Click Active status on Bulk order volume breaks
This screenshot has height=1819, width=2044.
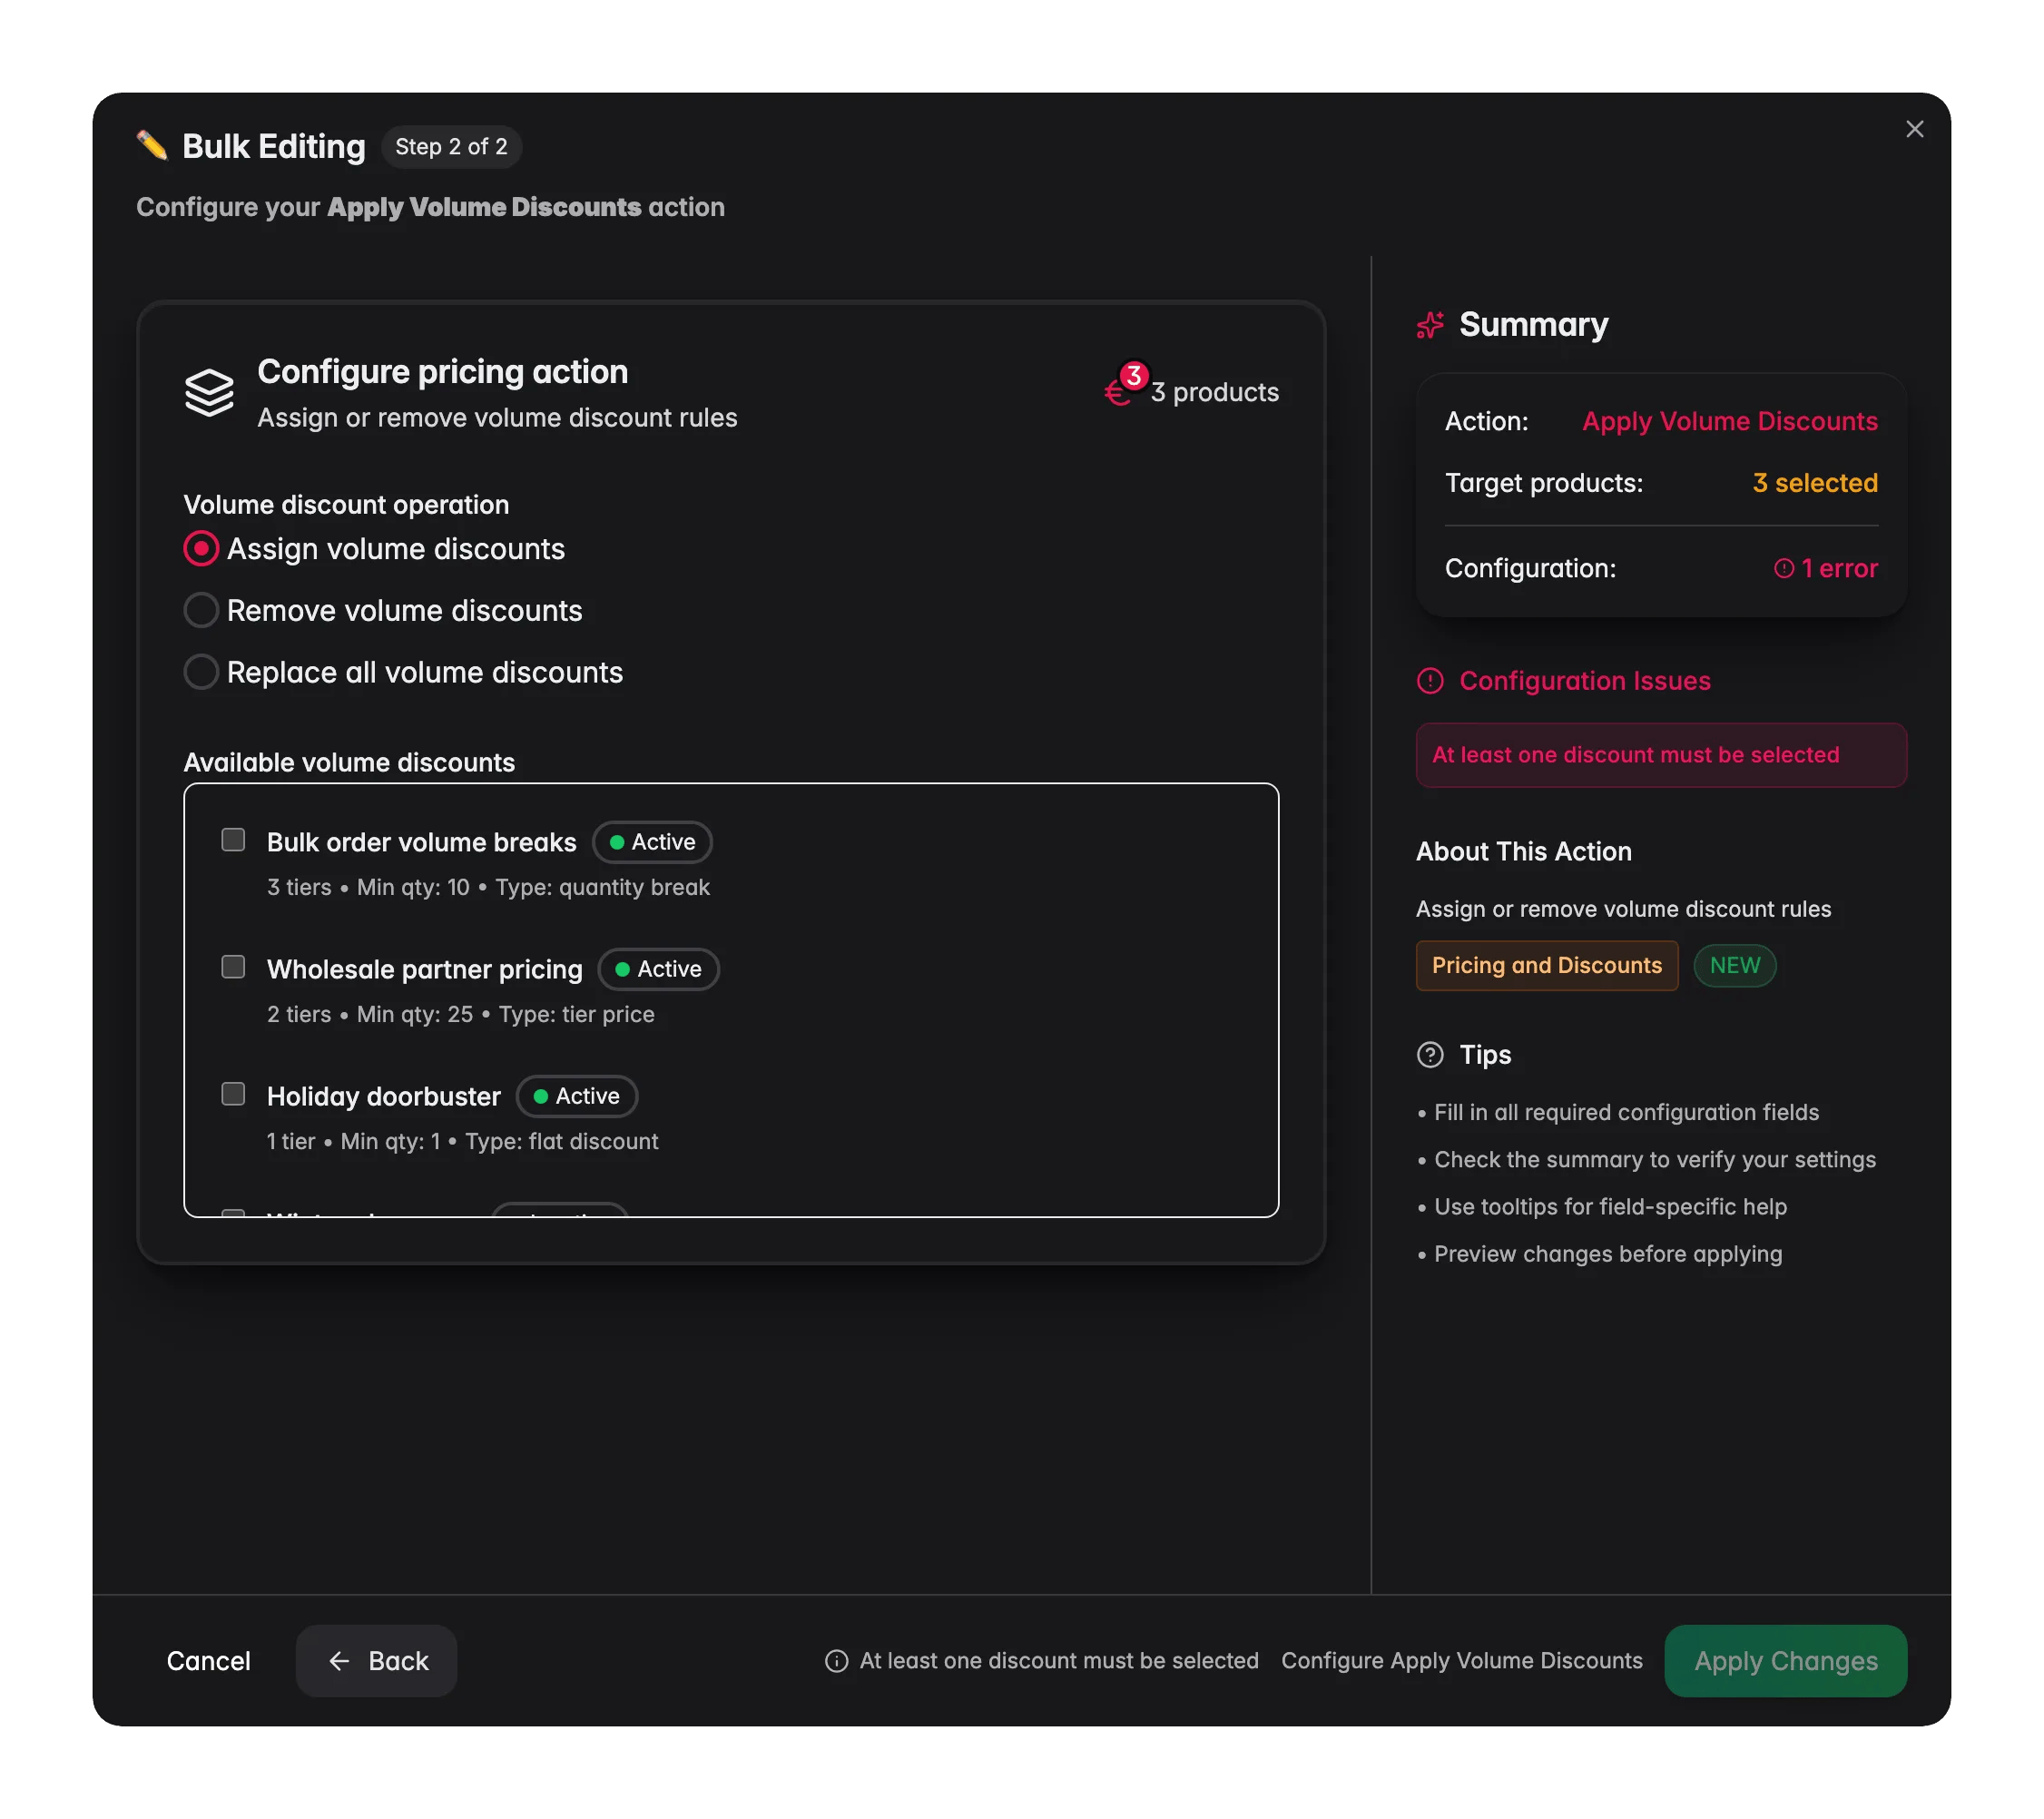[652, 842]
